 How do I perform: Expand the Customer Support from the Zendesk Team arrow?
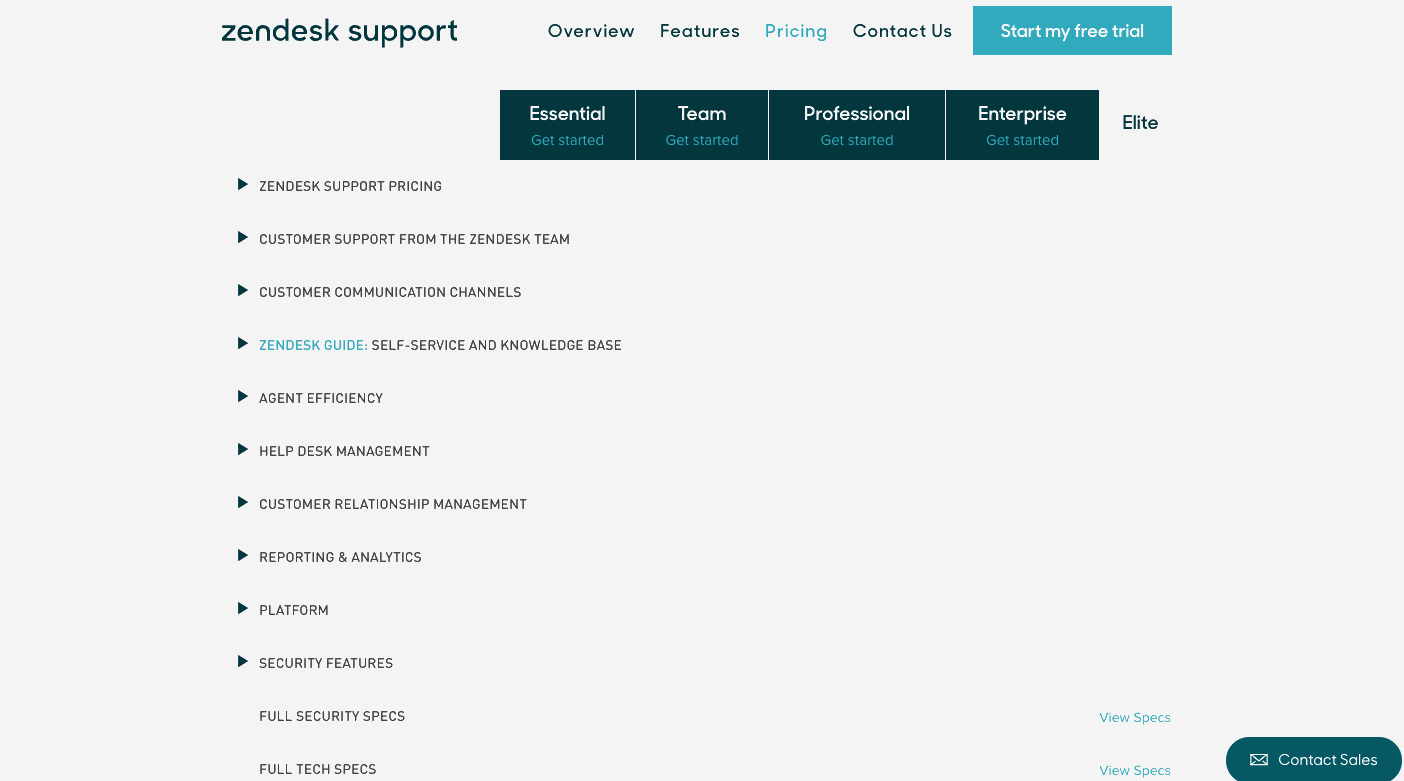coord(242,238)
